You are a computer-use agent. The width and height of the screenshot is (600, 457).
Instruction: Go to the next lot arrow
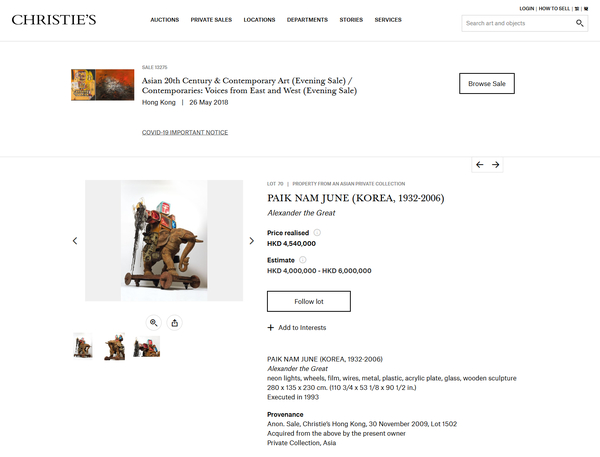click(x=496, y=165)
